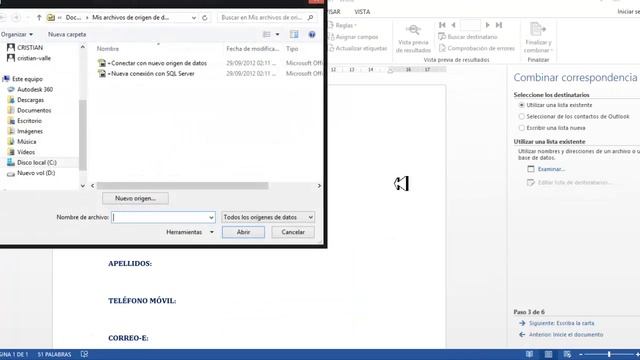The image size is (640, 360).
Task: Click Vista previa de resultados icon
Action: 413,38
